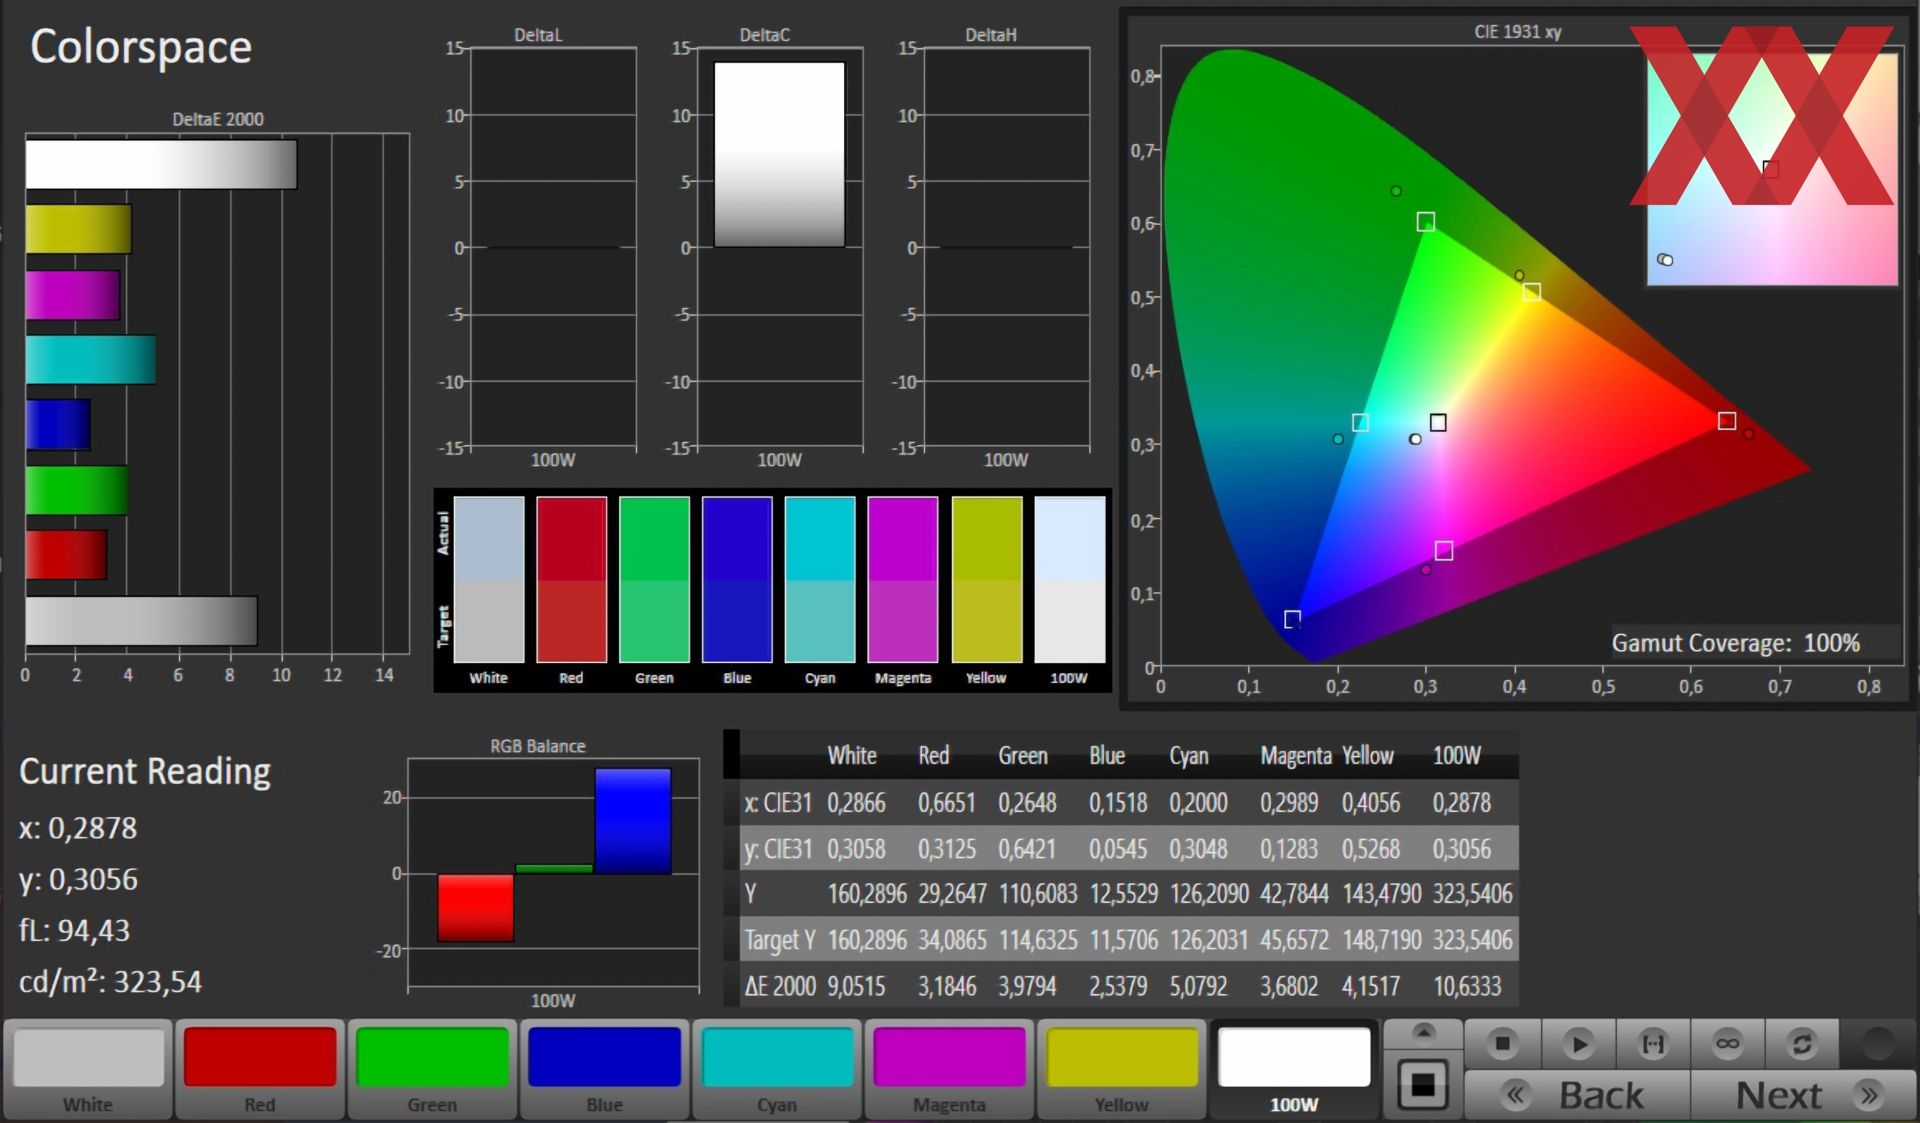Click the gray bottom bar in DeltaE 2000 chart
1920x1123 pixels.
coord(141,621)
